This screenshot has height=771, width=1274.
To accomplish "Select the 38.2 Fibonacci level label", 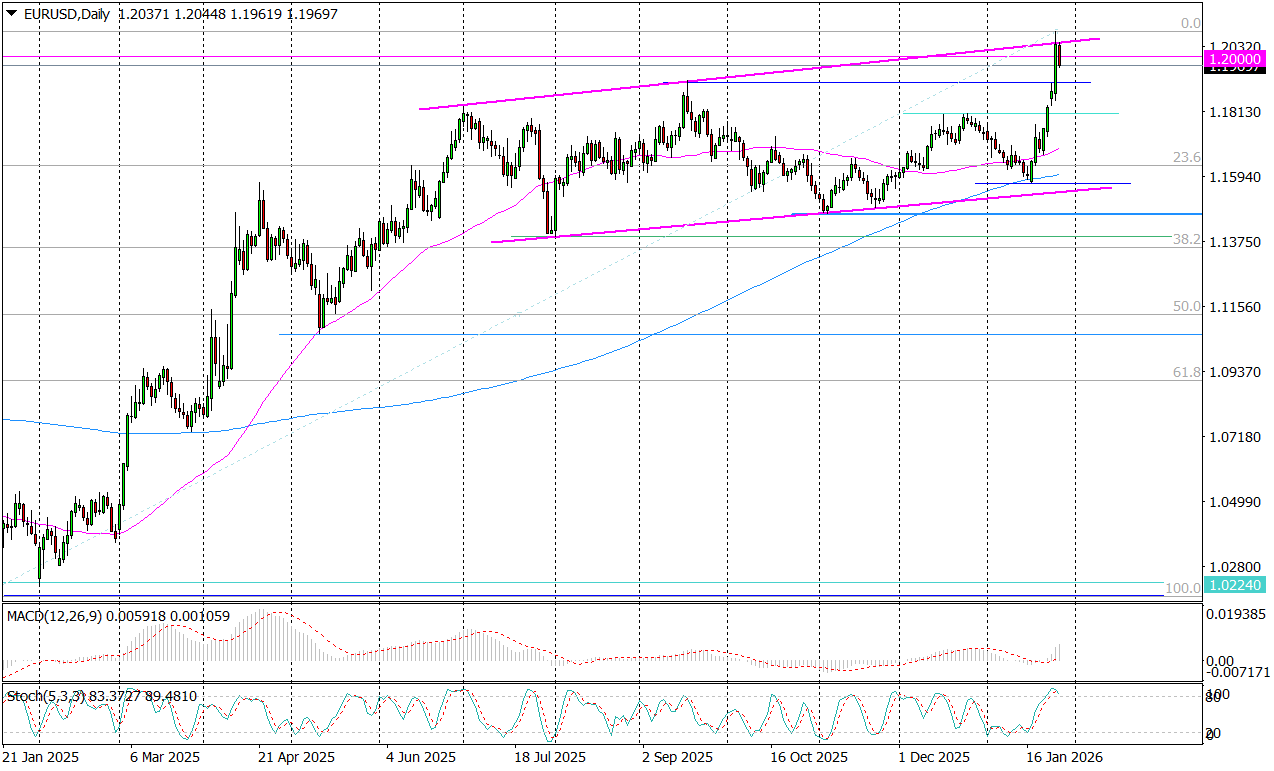I will coord(1186,240).
